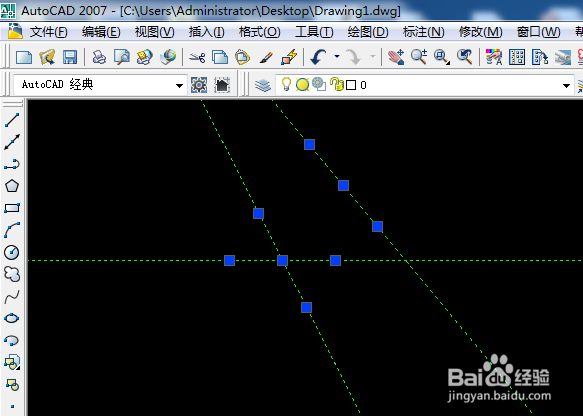The image size is (583, 416).
Task: Cut selection with the scissors icon
Action: [197, 57]
